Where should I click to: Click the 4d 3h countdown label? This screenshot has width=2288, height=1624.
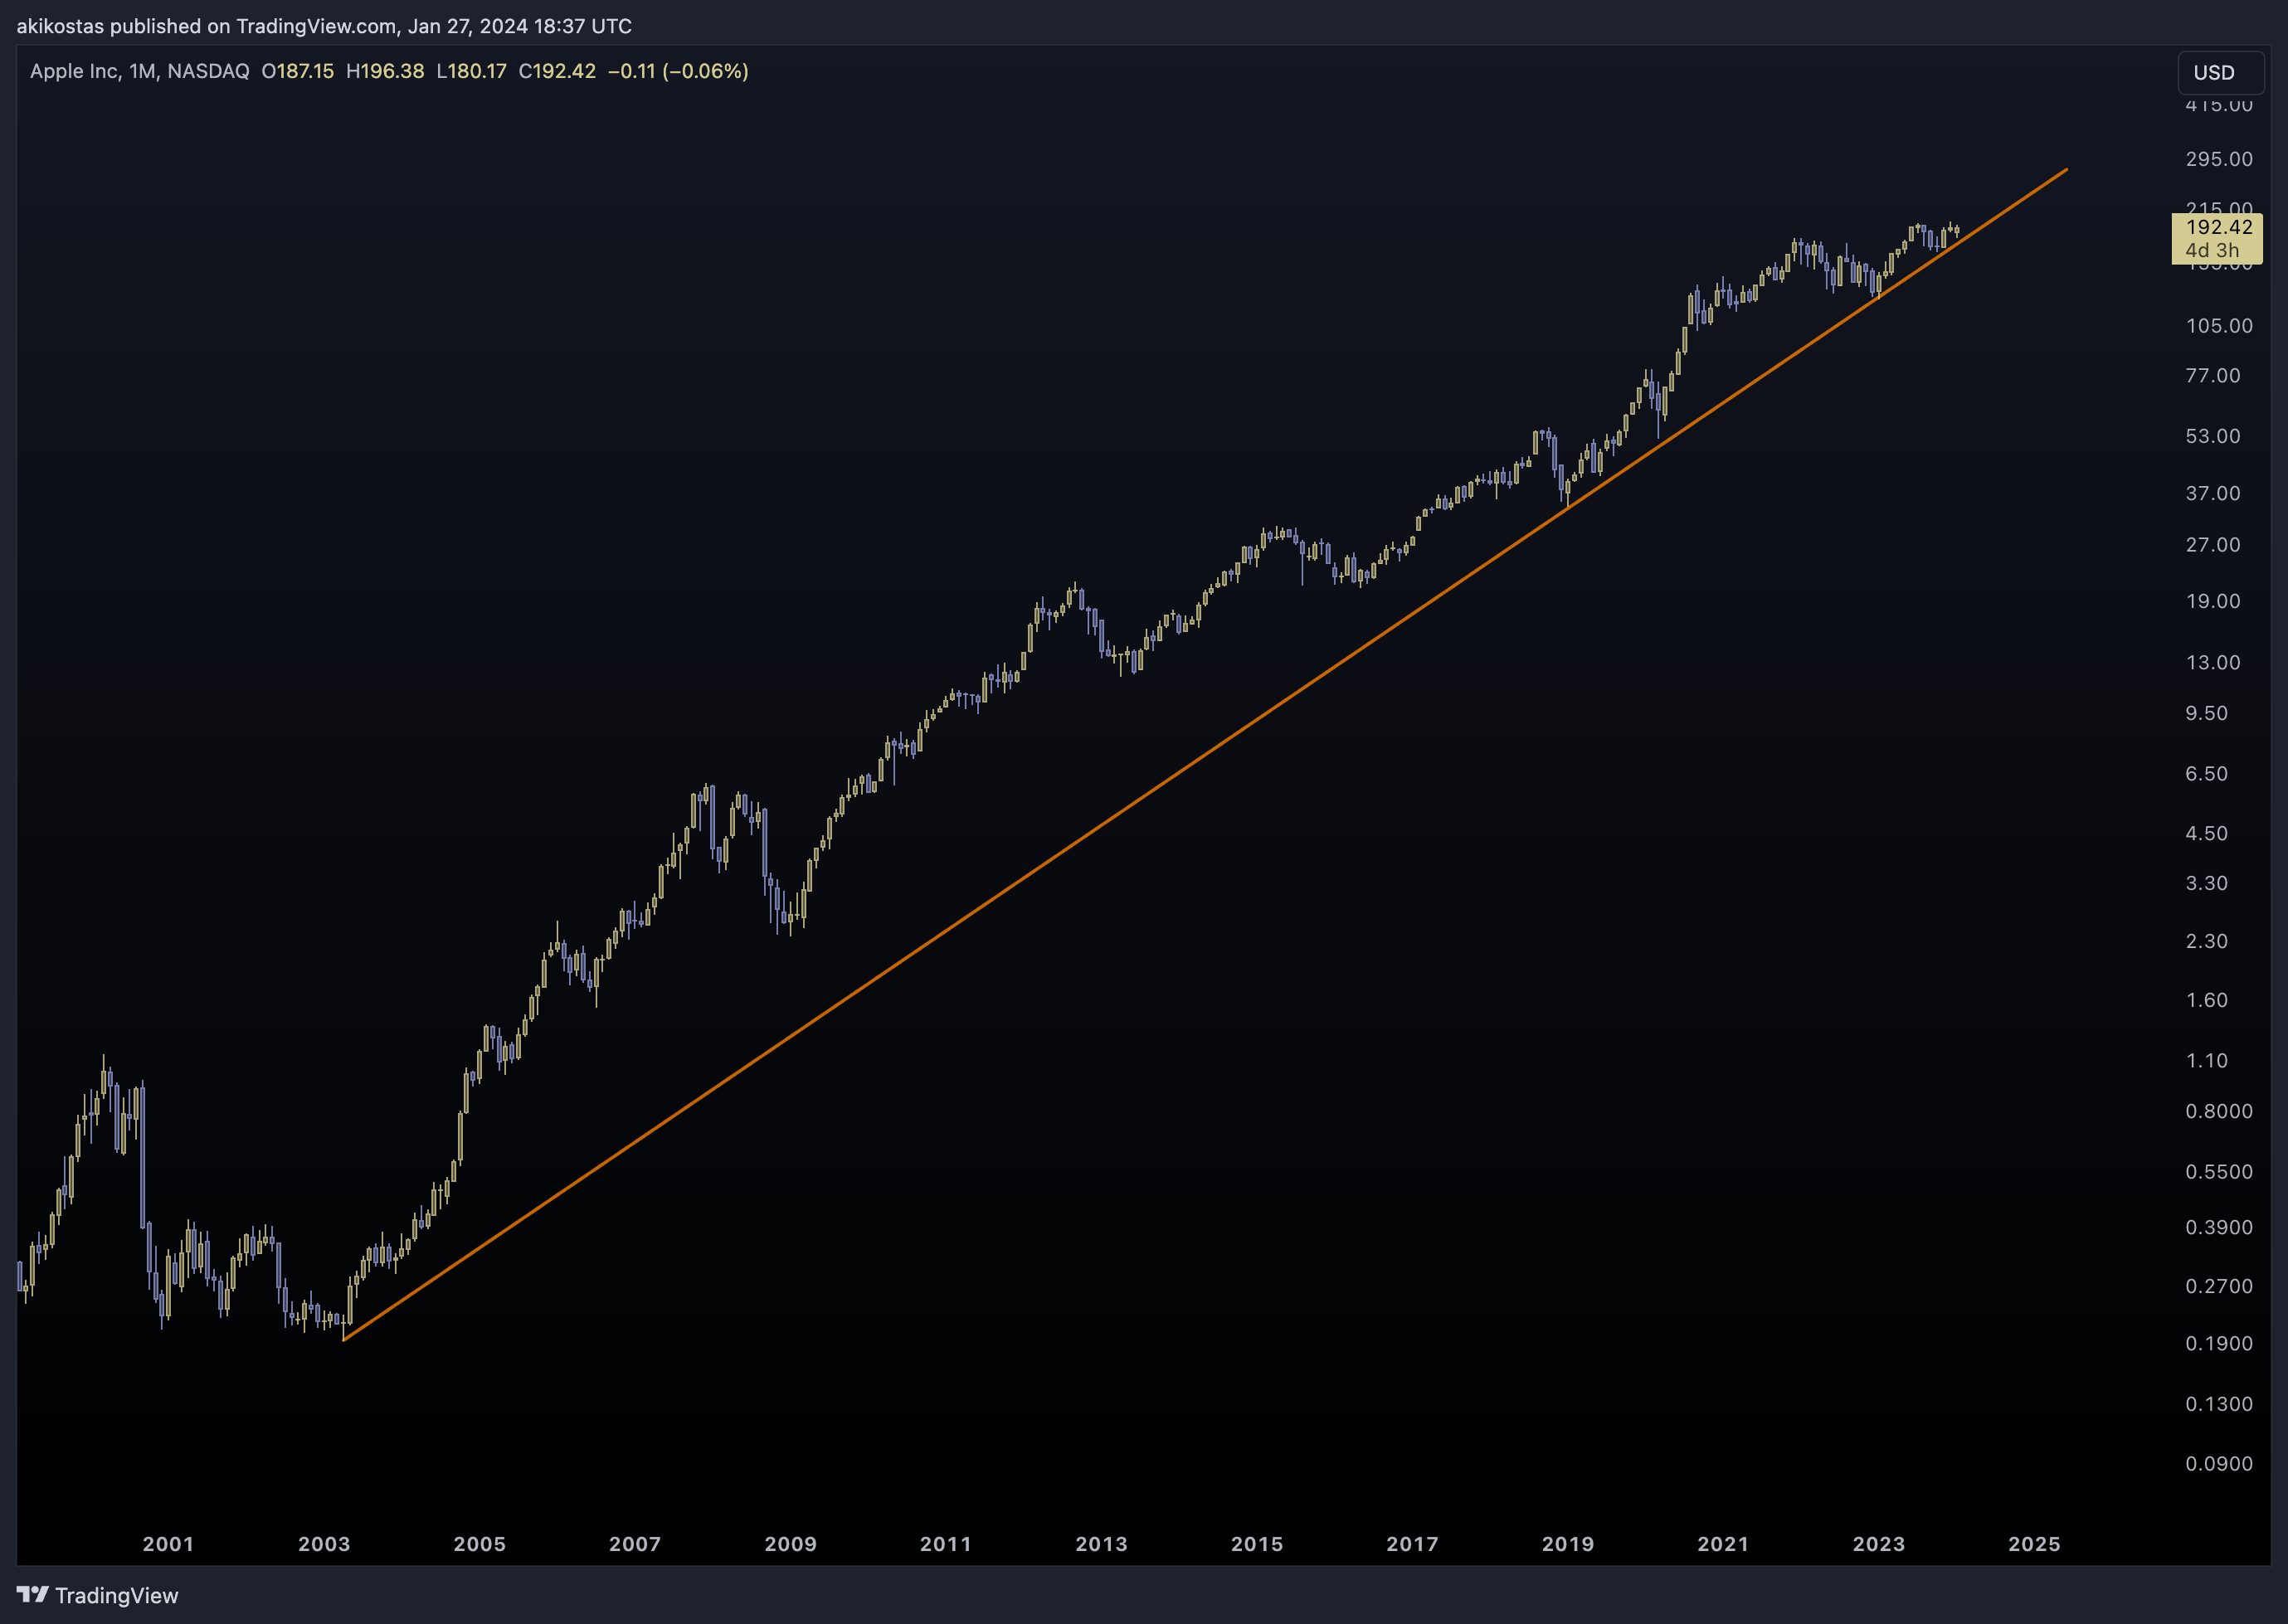point(2212,251)
